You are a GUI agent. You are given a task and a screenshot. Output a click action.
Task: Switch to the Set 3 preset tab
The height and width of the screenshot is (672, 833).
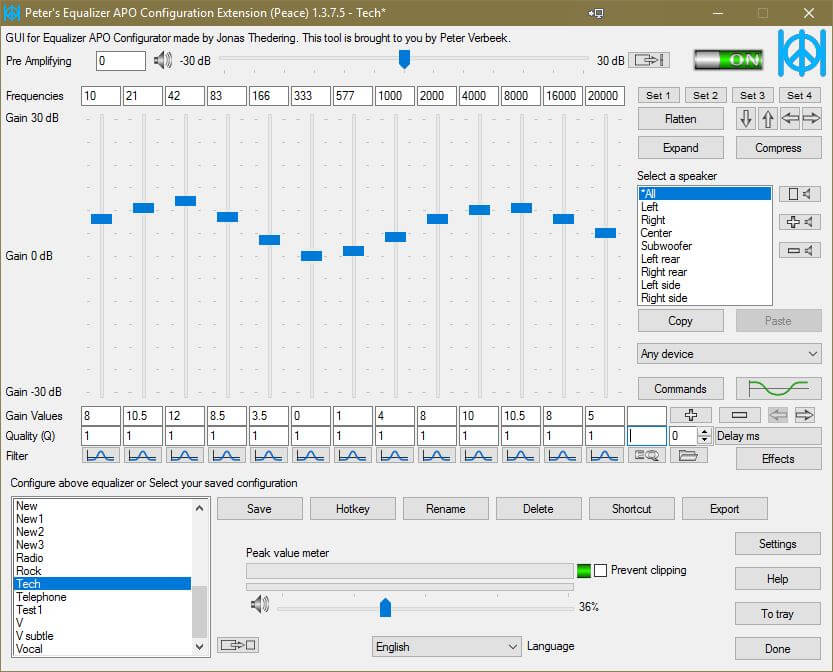(751, 95)
